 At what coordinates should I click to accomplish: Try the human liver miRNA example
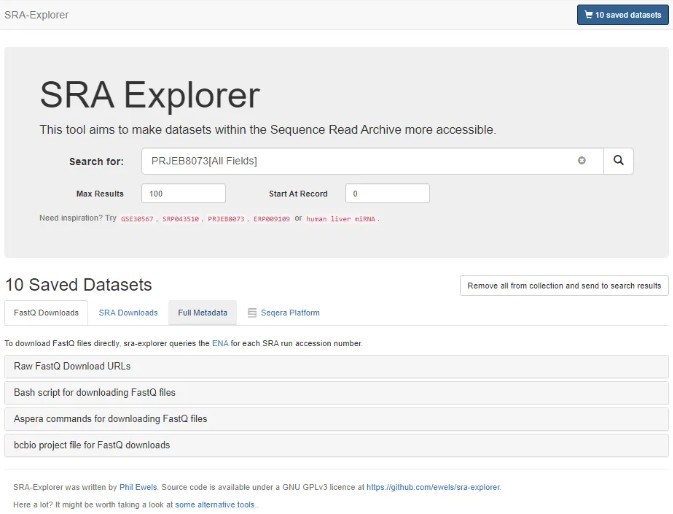tap(341, 218)
